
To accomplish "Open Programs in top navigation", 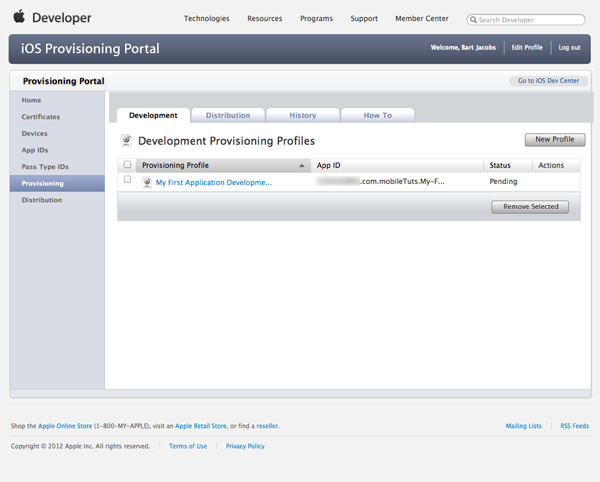I will (x=316, y=18).
